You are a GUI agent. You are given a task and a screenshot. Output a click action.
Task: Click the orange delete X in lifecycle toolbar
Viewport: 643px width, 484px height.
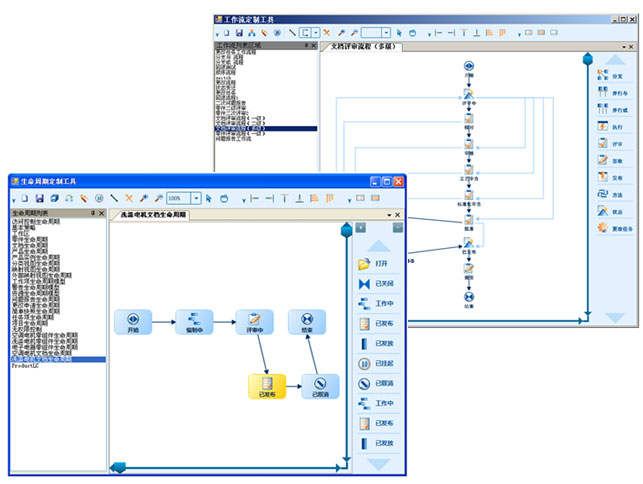tap(130, 198)
